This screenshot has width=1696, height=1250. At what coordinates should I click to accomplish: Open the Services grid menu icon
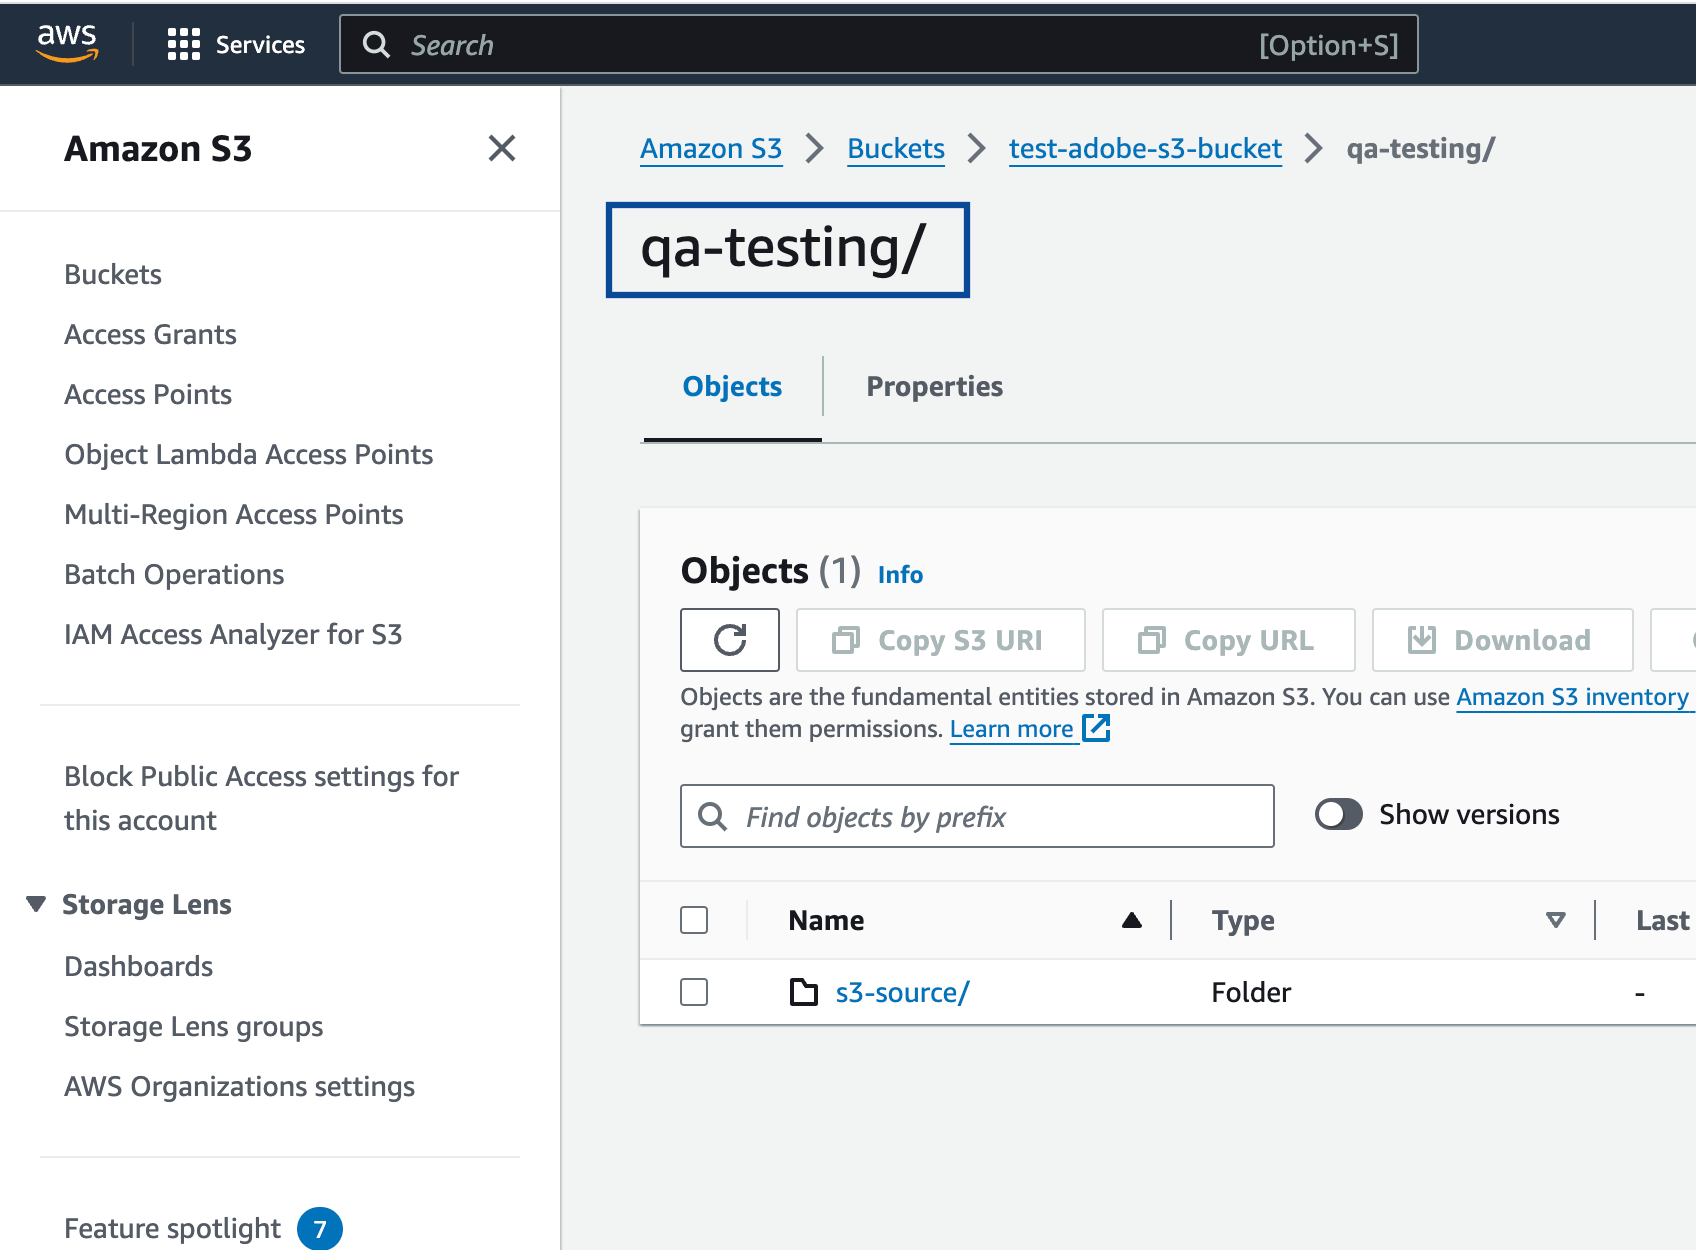[184, 44]
